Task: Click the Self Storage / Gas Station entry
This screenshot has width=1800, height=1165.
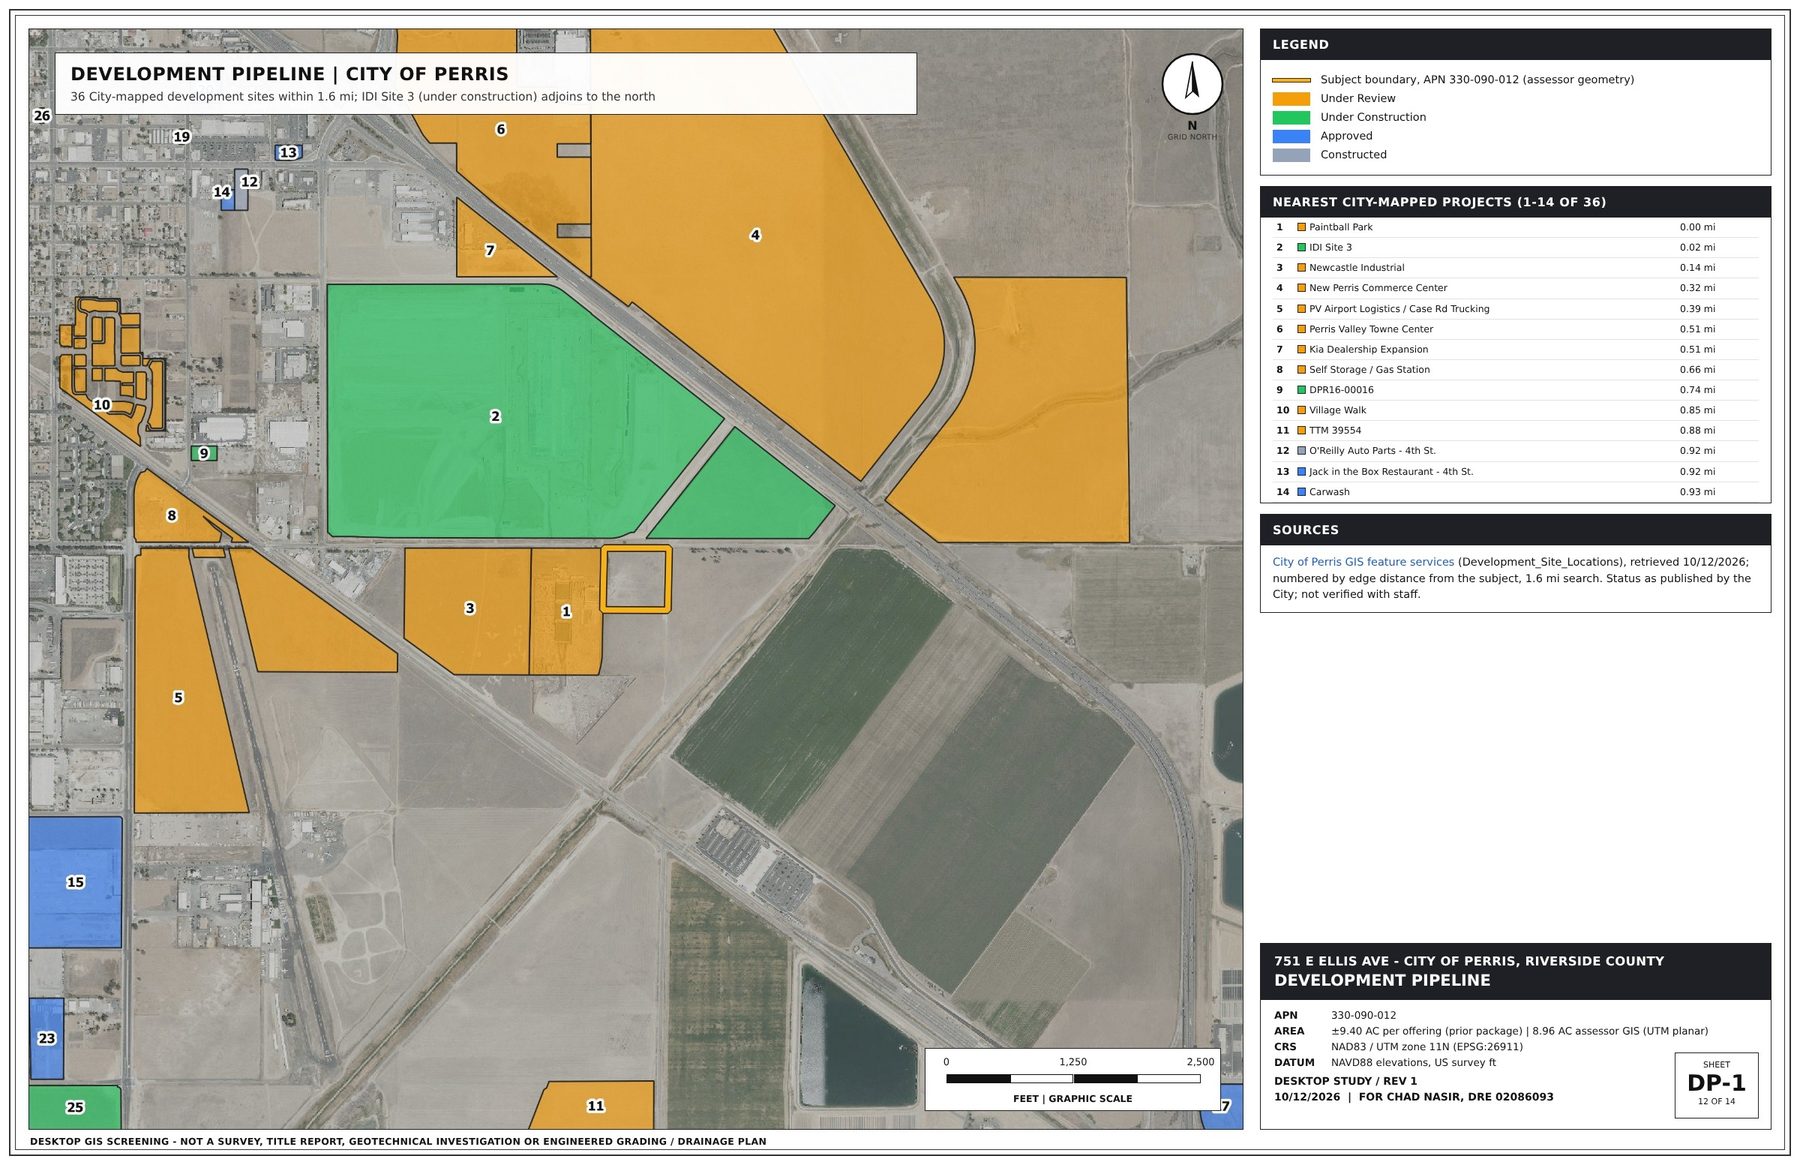Action: pos(1369,370)
